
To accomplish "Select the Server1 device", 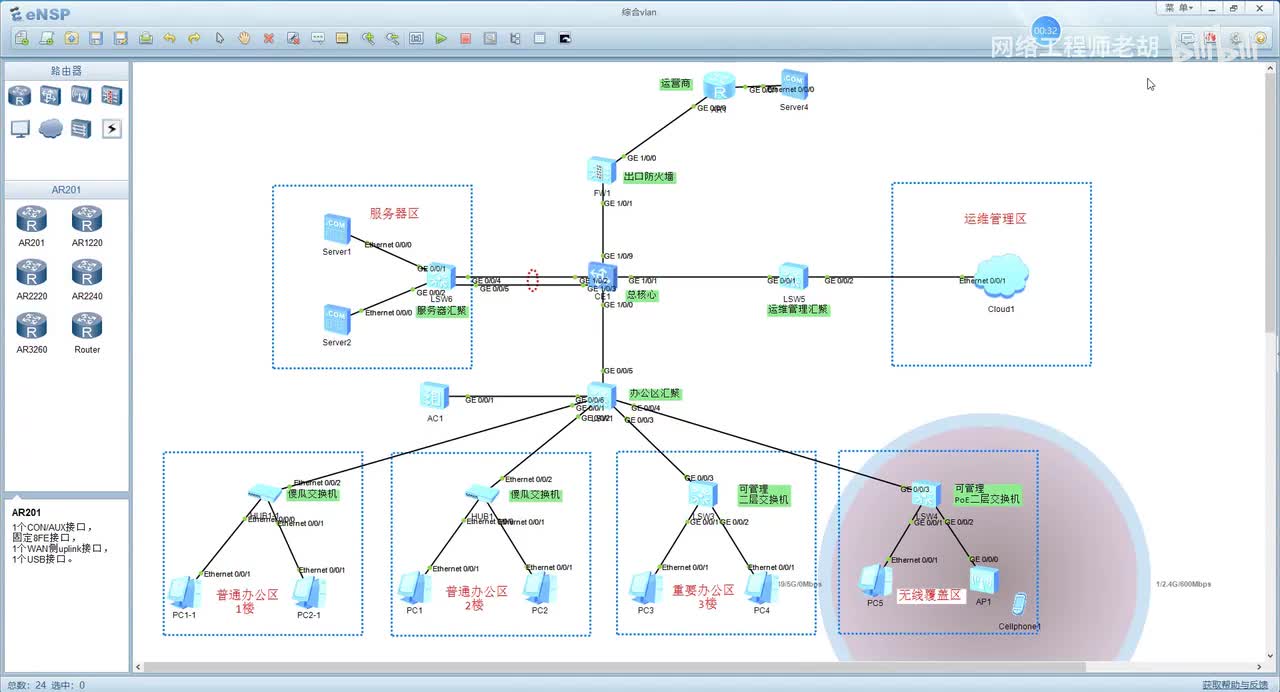I will point(337,229).
